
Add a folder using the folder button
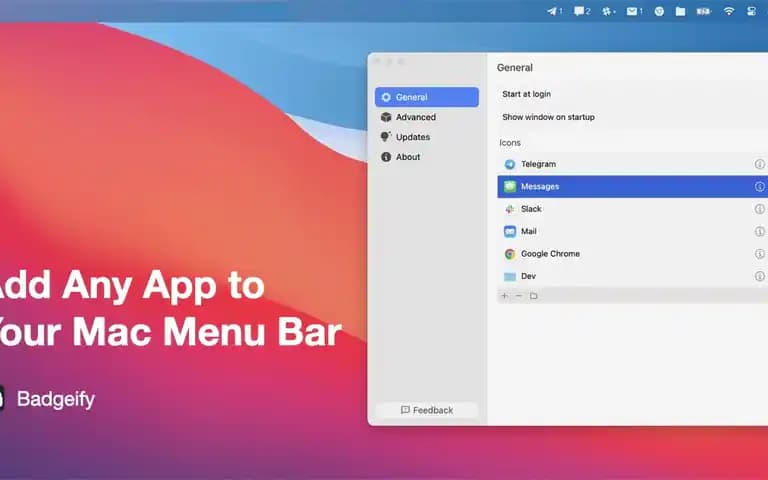click(x=533, y=295)
